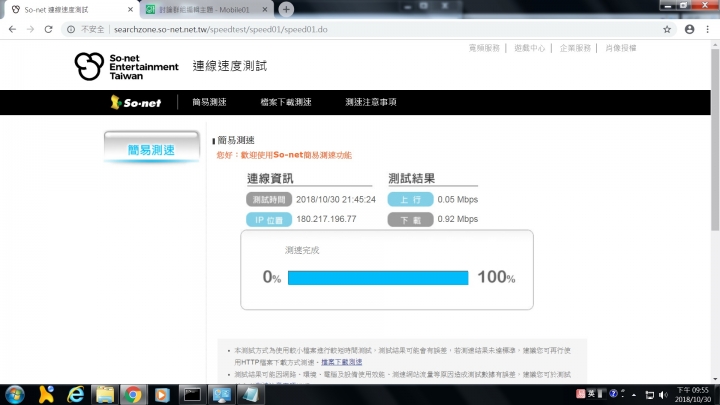Click the blue help icon in the tray
Viewport: 720px width, 405px height.
613,394
